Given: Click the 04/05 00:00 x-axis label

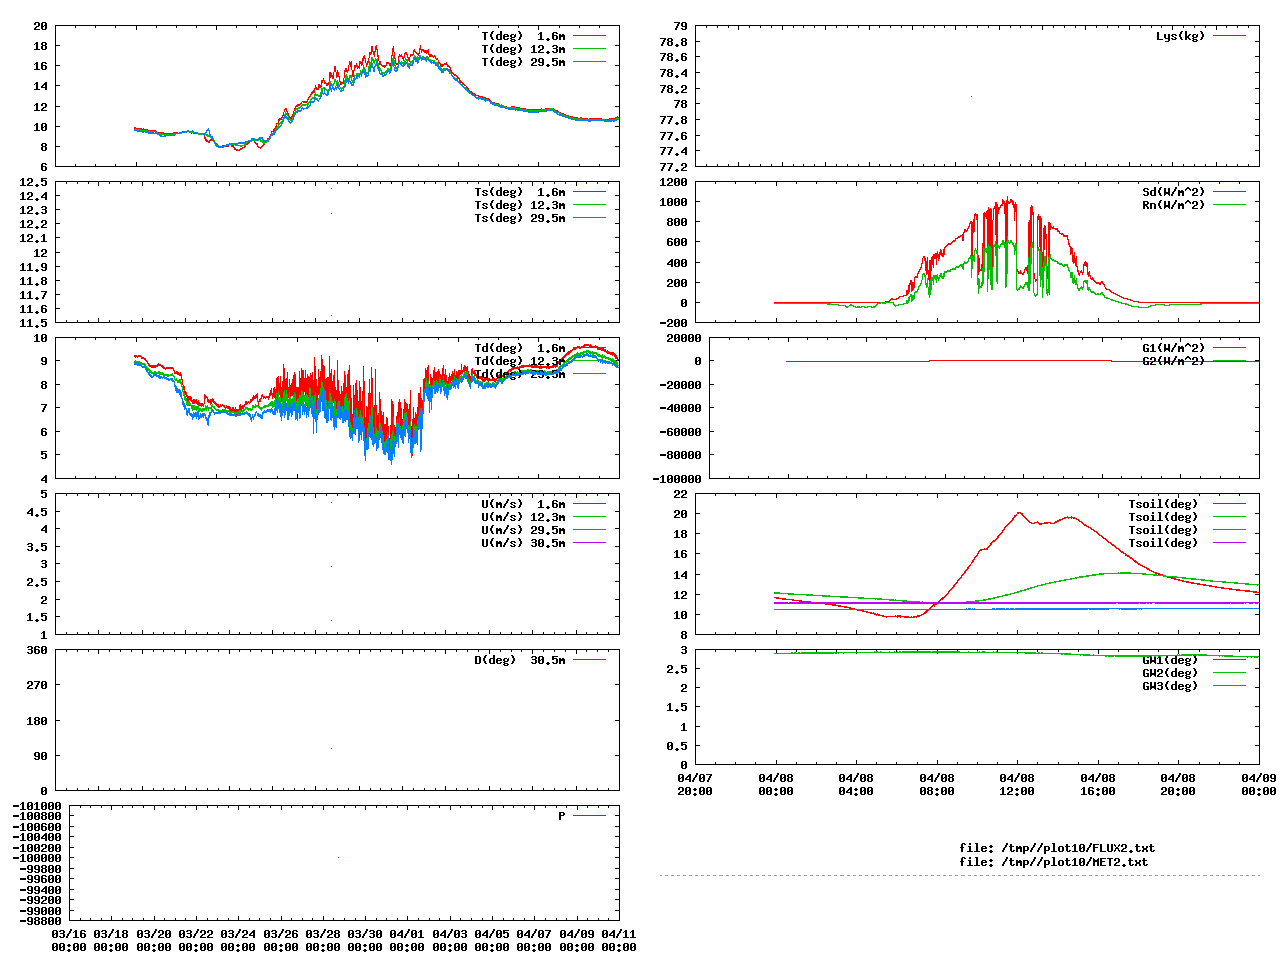Looking at the screenshot, I should [x=492, y=940].
